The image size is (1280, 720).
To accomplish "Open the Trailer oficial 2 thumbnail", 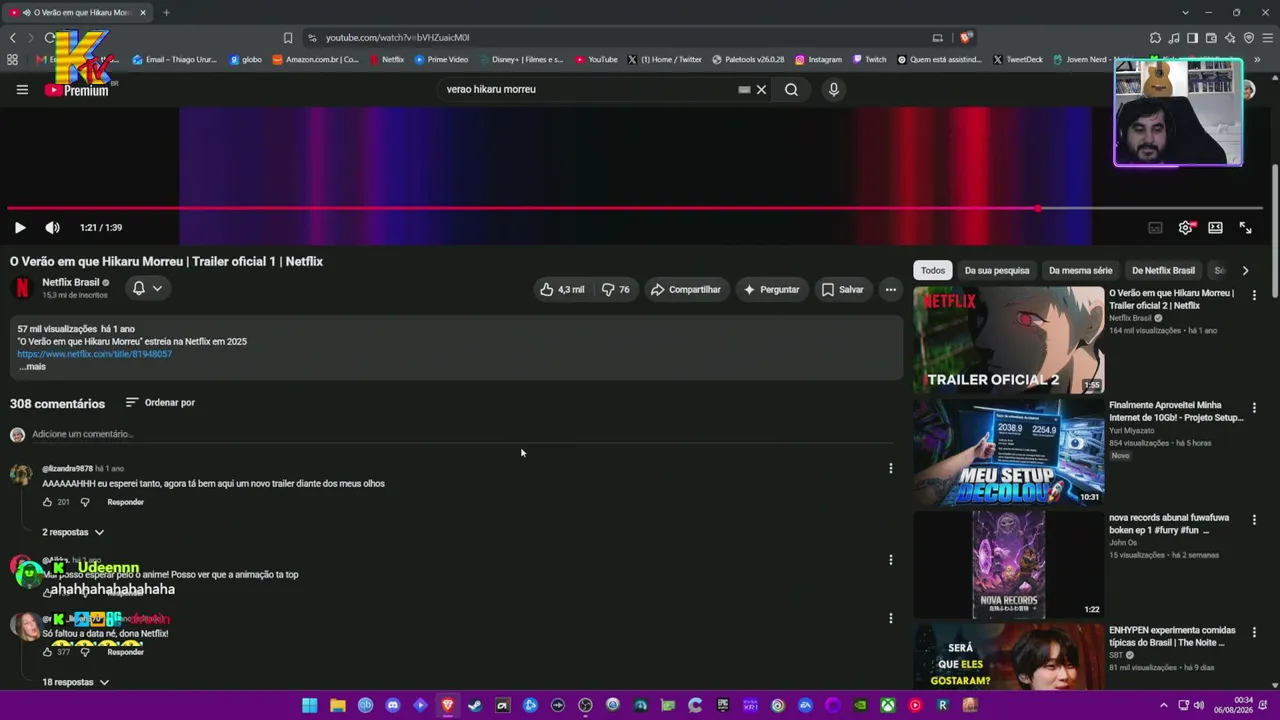I will point(1008,340).
